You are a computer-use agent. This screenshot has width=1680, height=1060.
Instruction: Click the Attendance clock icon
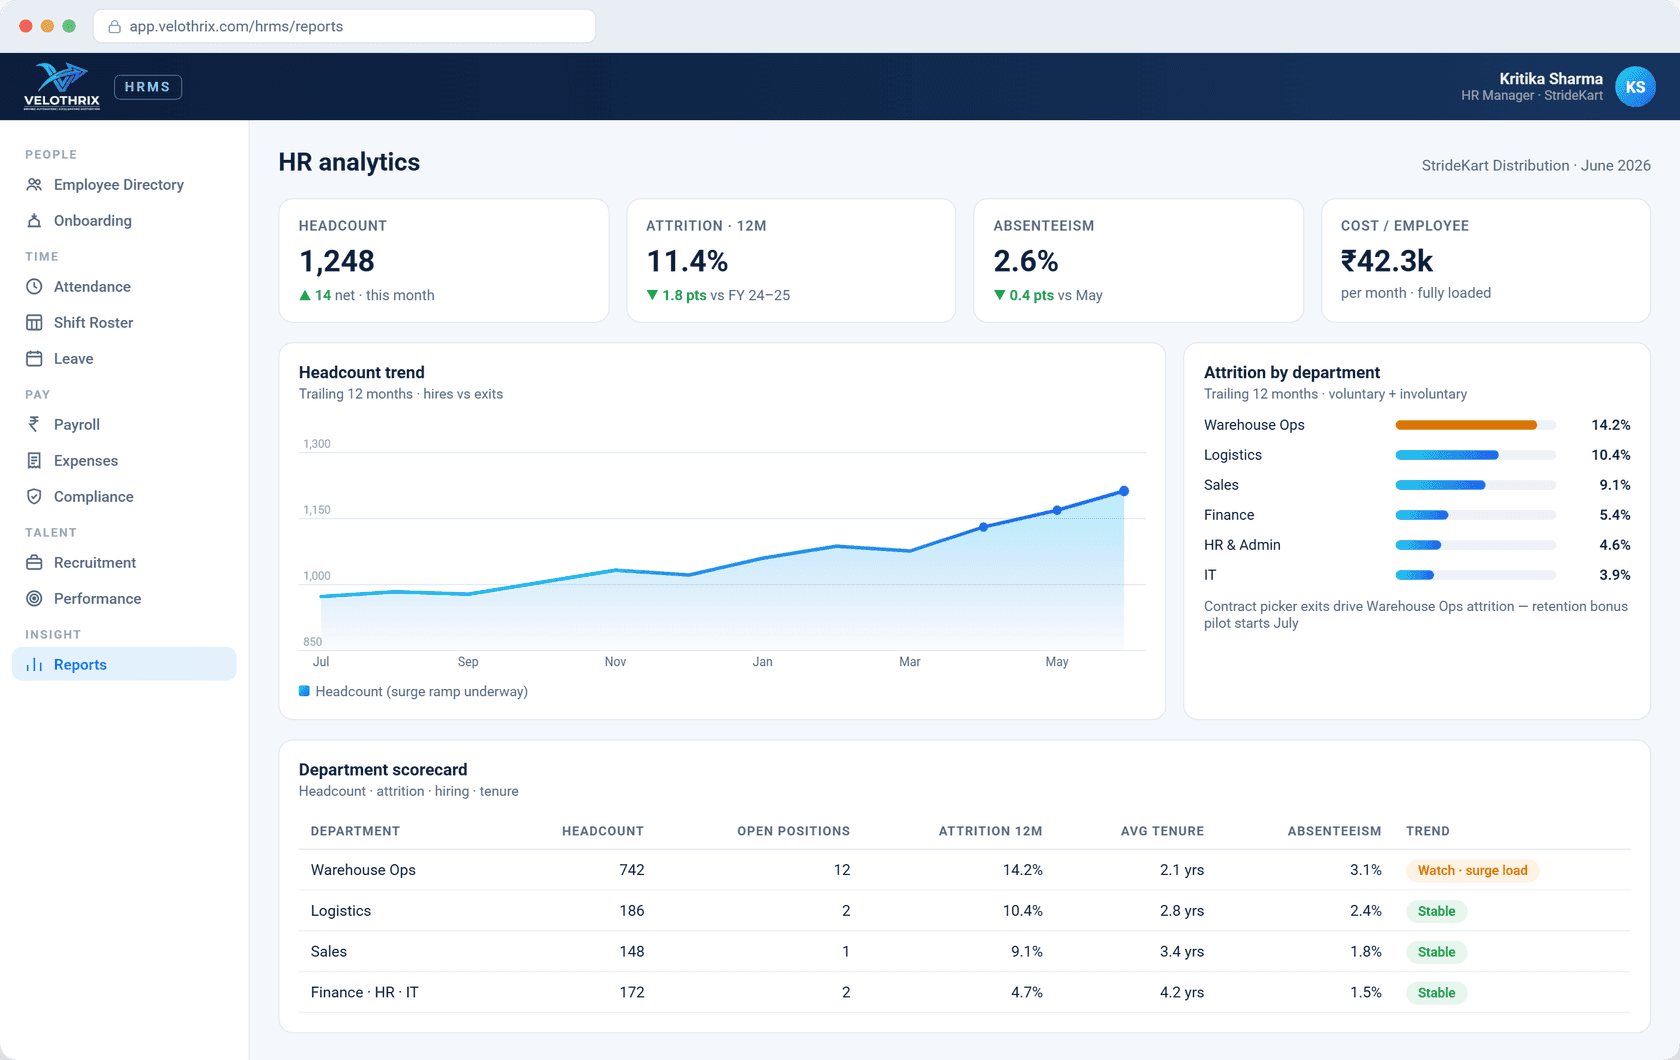(x=34, y=287)
